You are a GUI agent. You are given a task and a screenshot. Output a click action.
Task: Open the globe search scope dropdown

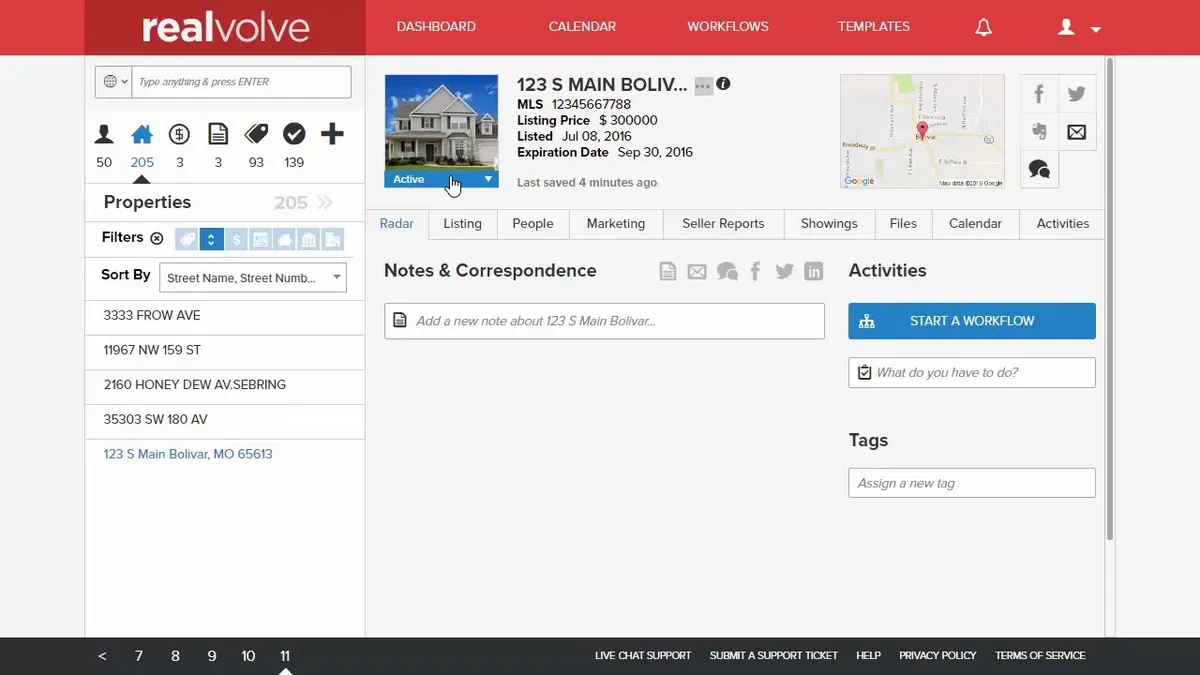115,82
